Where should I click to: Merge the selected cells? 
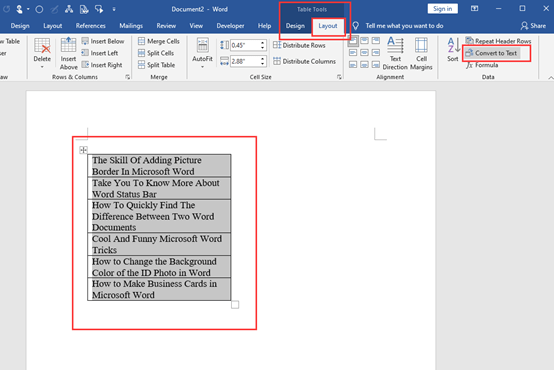pyautogui.click(x=159, y=41)
